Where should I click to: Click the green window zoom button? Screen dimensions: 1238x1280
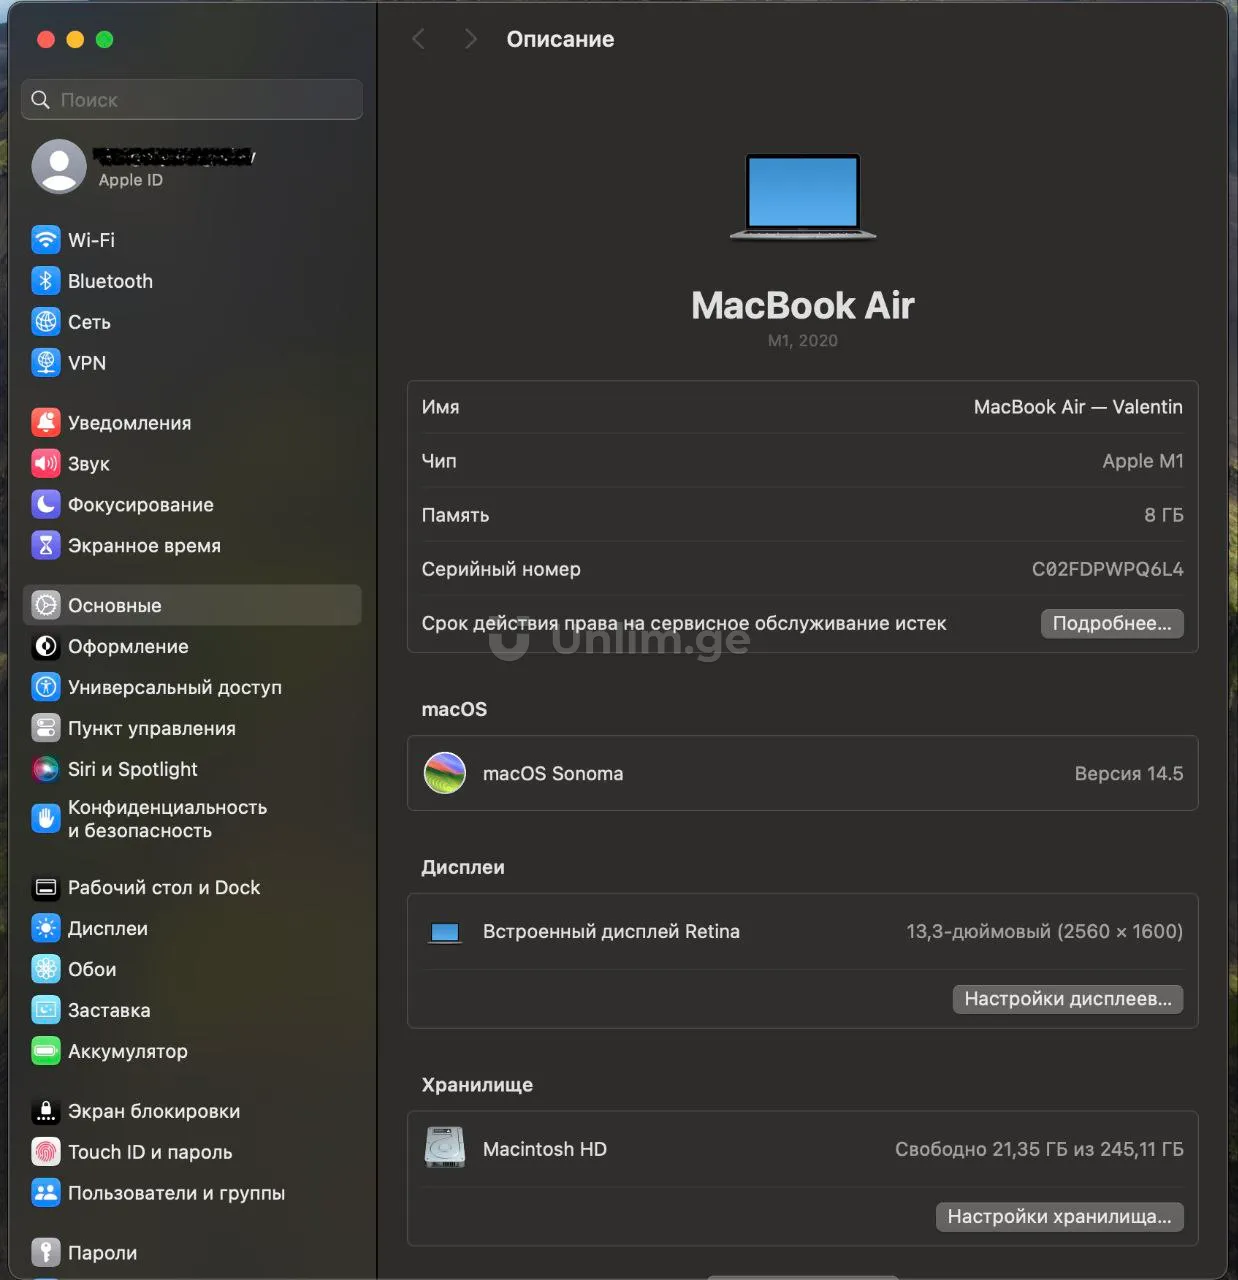104,39
